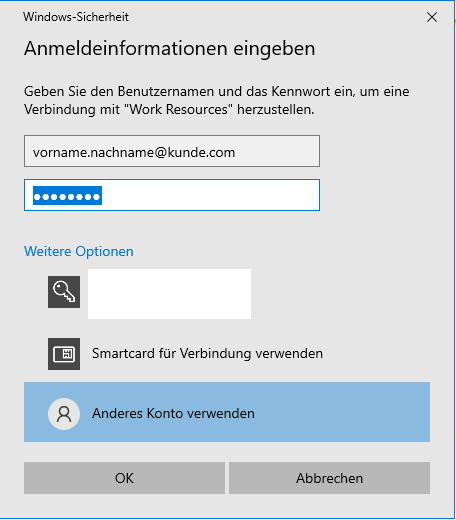The width and height of the screenshot is (456, 520).
Task: Click the instruction text about Benutzernamen und Kennwort
Action: (x=217, y=100)
